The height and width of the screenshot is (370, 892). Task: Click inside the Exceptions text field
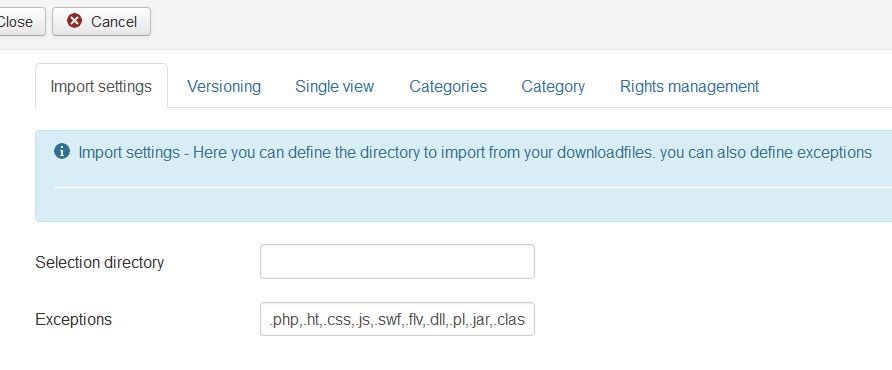pos(397,319)
